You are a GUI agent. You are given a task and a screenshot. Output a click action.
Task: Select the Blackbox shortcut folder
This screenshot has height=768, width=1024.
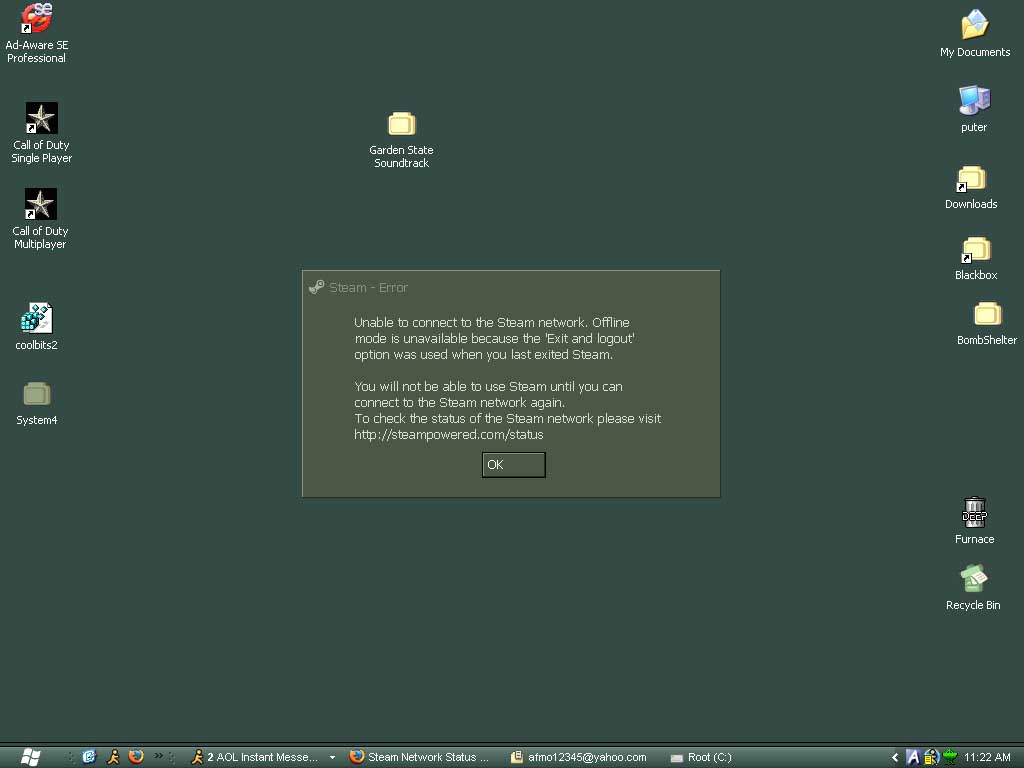(976, 259)
